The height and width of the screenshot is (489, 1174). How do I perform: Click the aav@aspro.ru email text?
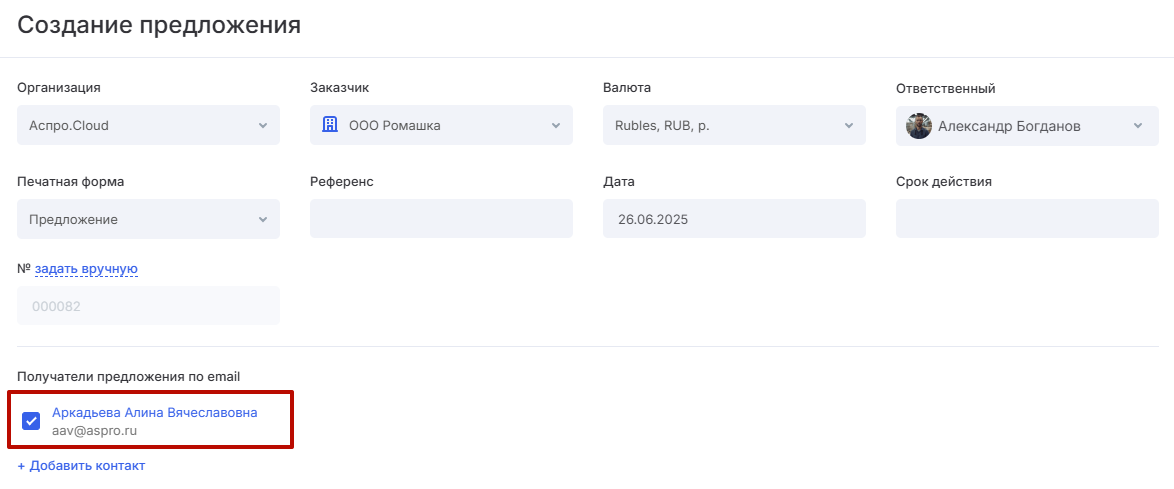coord(94,431)
